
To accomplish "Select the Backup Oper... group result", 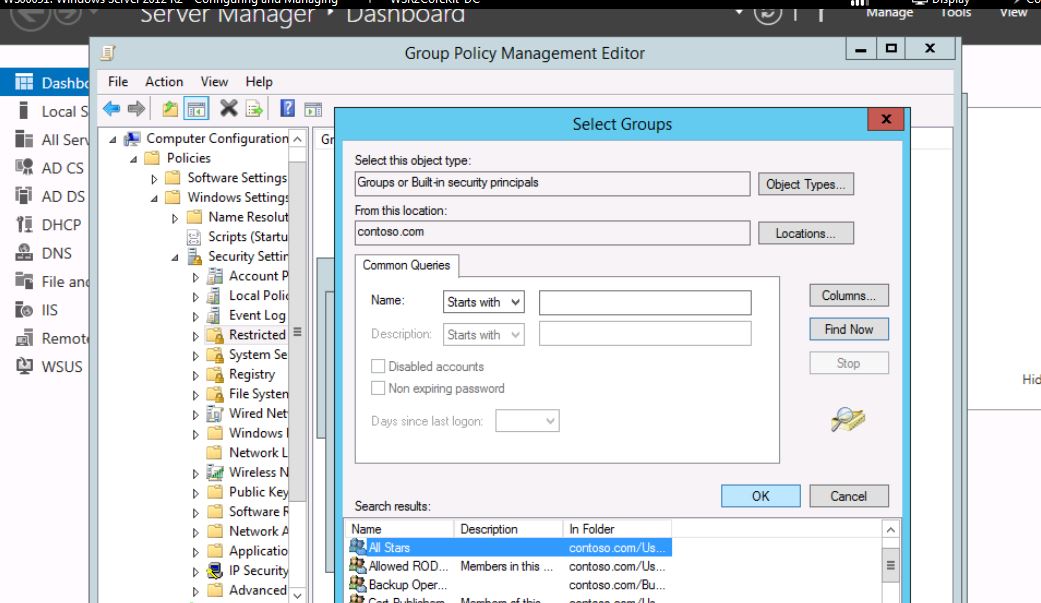I will click(x=508, y=584).
